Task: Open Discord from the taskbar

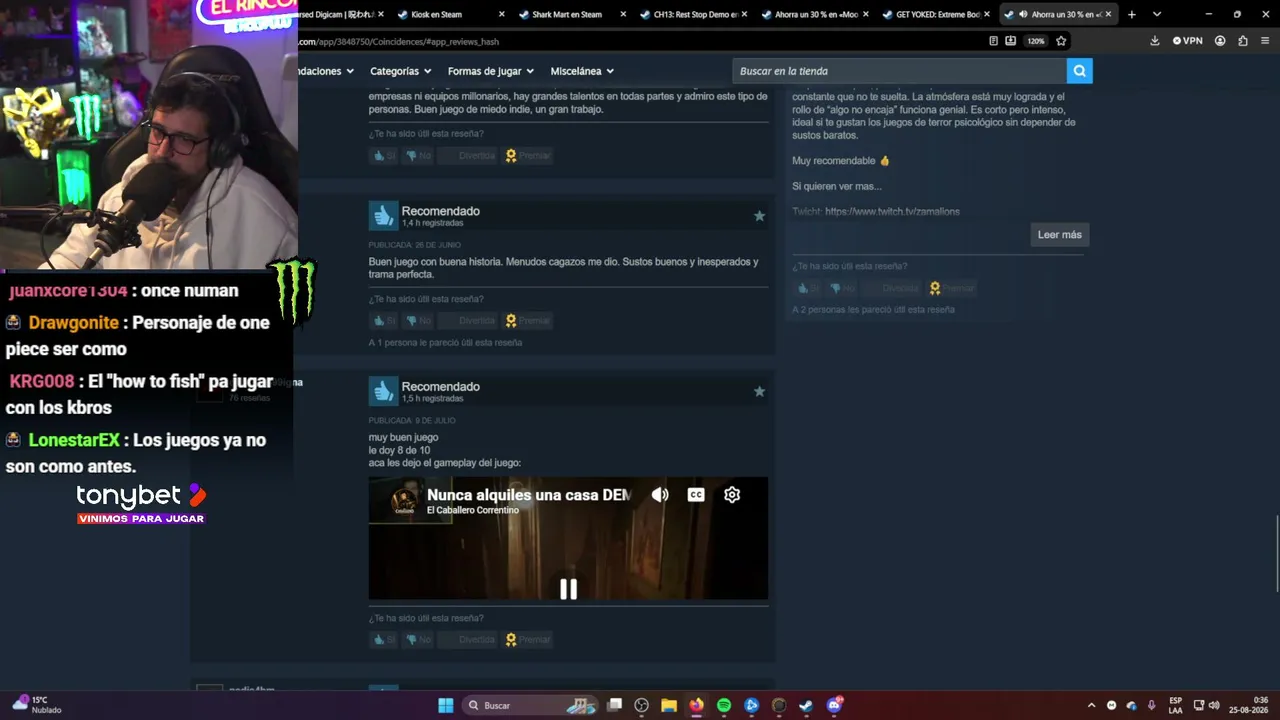Action: tap(834, 705)
